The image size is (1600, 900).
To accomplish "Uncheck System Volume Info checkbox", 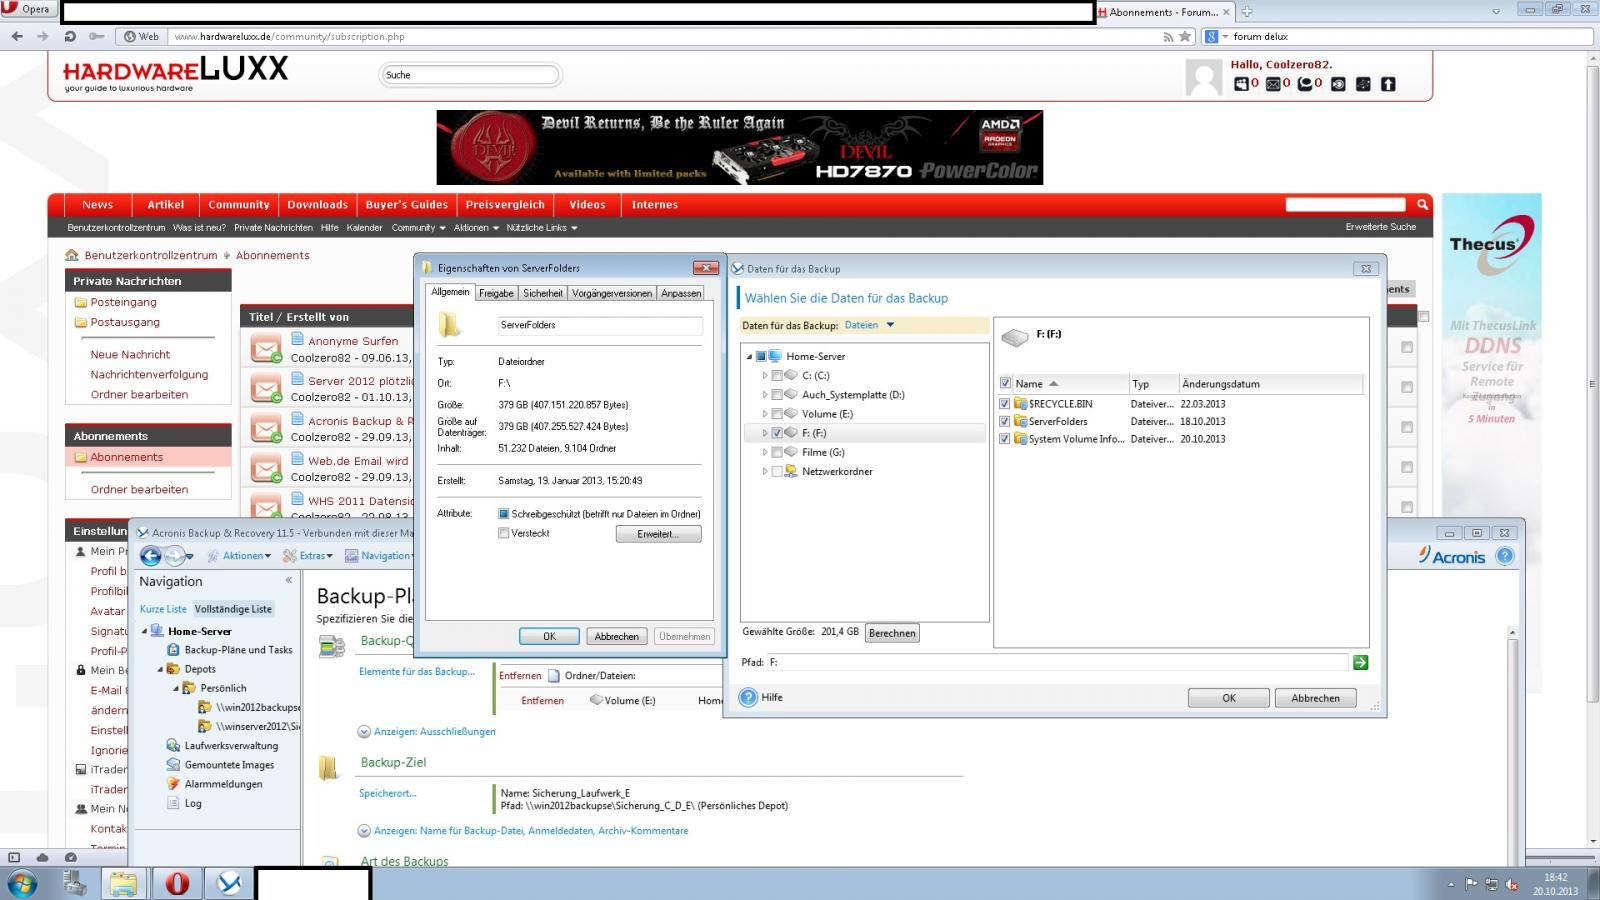I will pyautogui.click(x=1005, y=439).
